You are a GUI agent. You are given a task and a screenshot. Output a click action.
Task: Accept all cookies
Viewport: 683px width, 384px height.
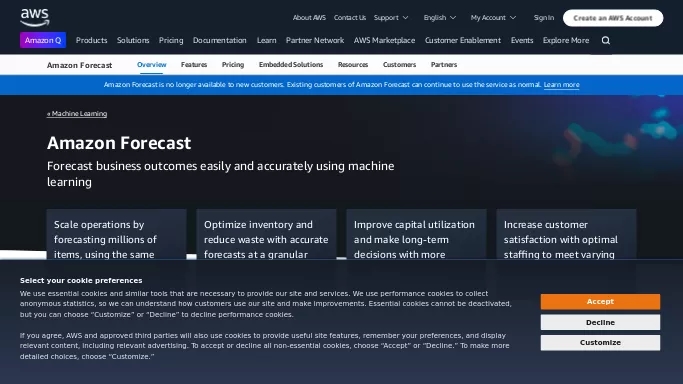(x=600, y=301)
